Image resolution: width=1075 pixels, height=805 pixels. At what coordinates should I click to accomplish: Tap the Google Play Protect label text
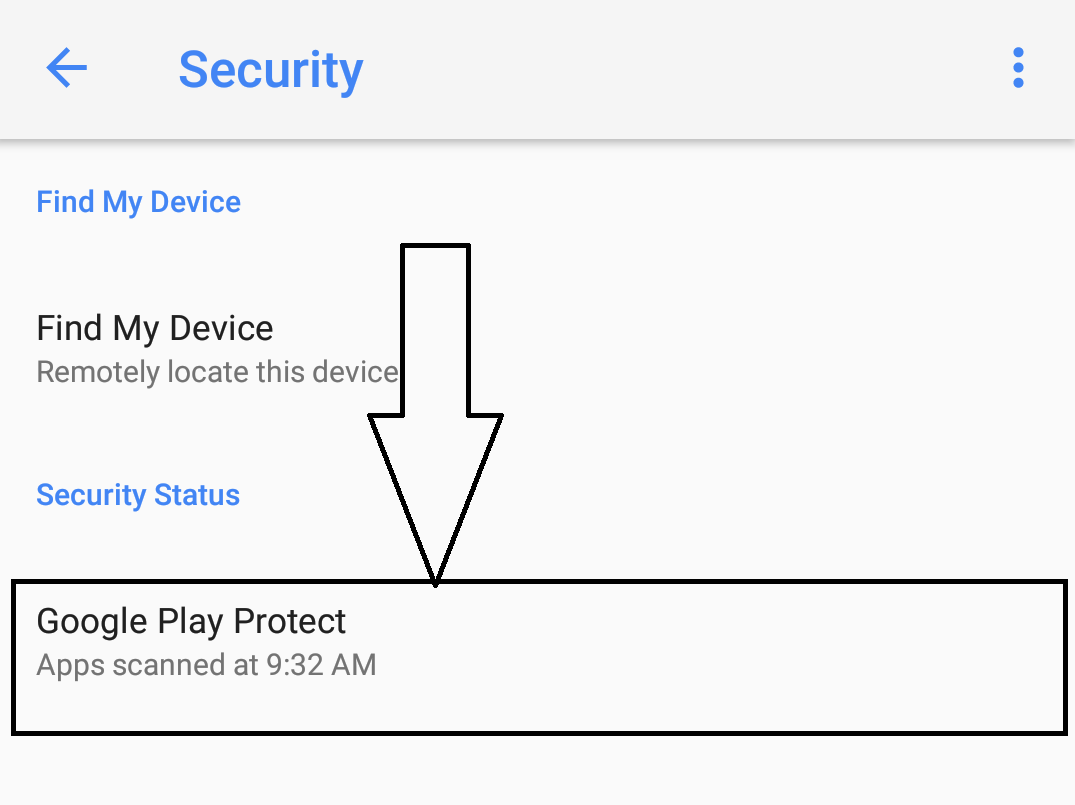click(x=191, y=621)
